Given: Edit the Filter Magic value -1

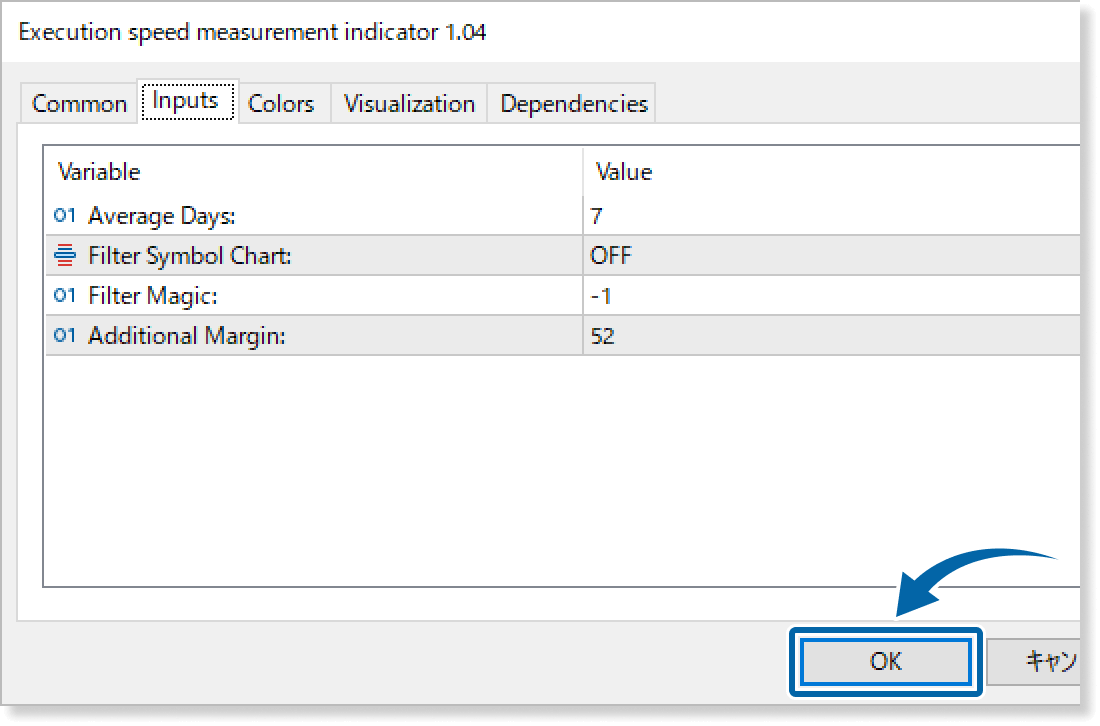Looking at the screenshot, I should [x=831, y=295].
